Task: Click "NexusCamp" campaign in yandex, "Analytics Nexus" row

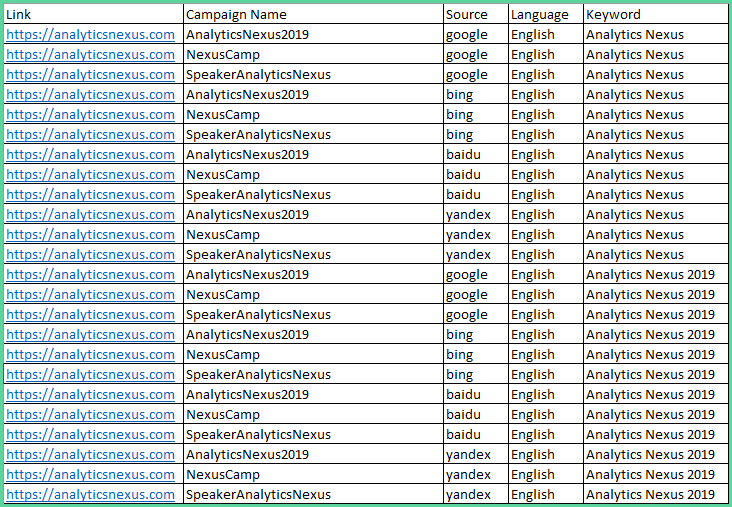Action: click(x=223, y=234)
